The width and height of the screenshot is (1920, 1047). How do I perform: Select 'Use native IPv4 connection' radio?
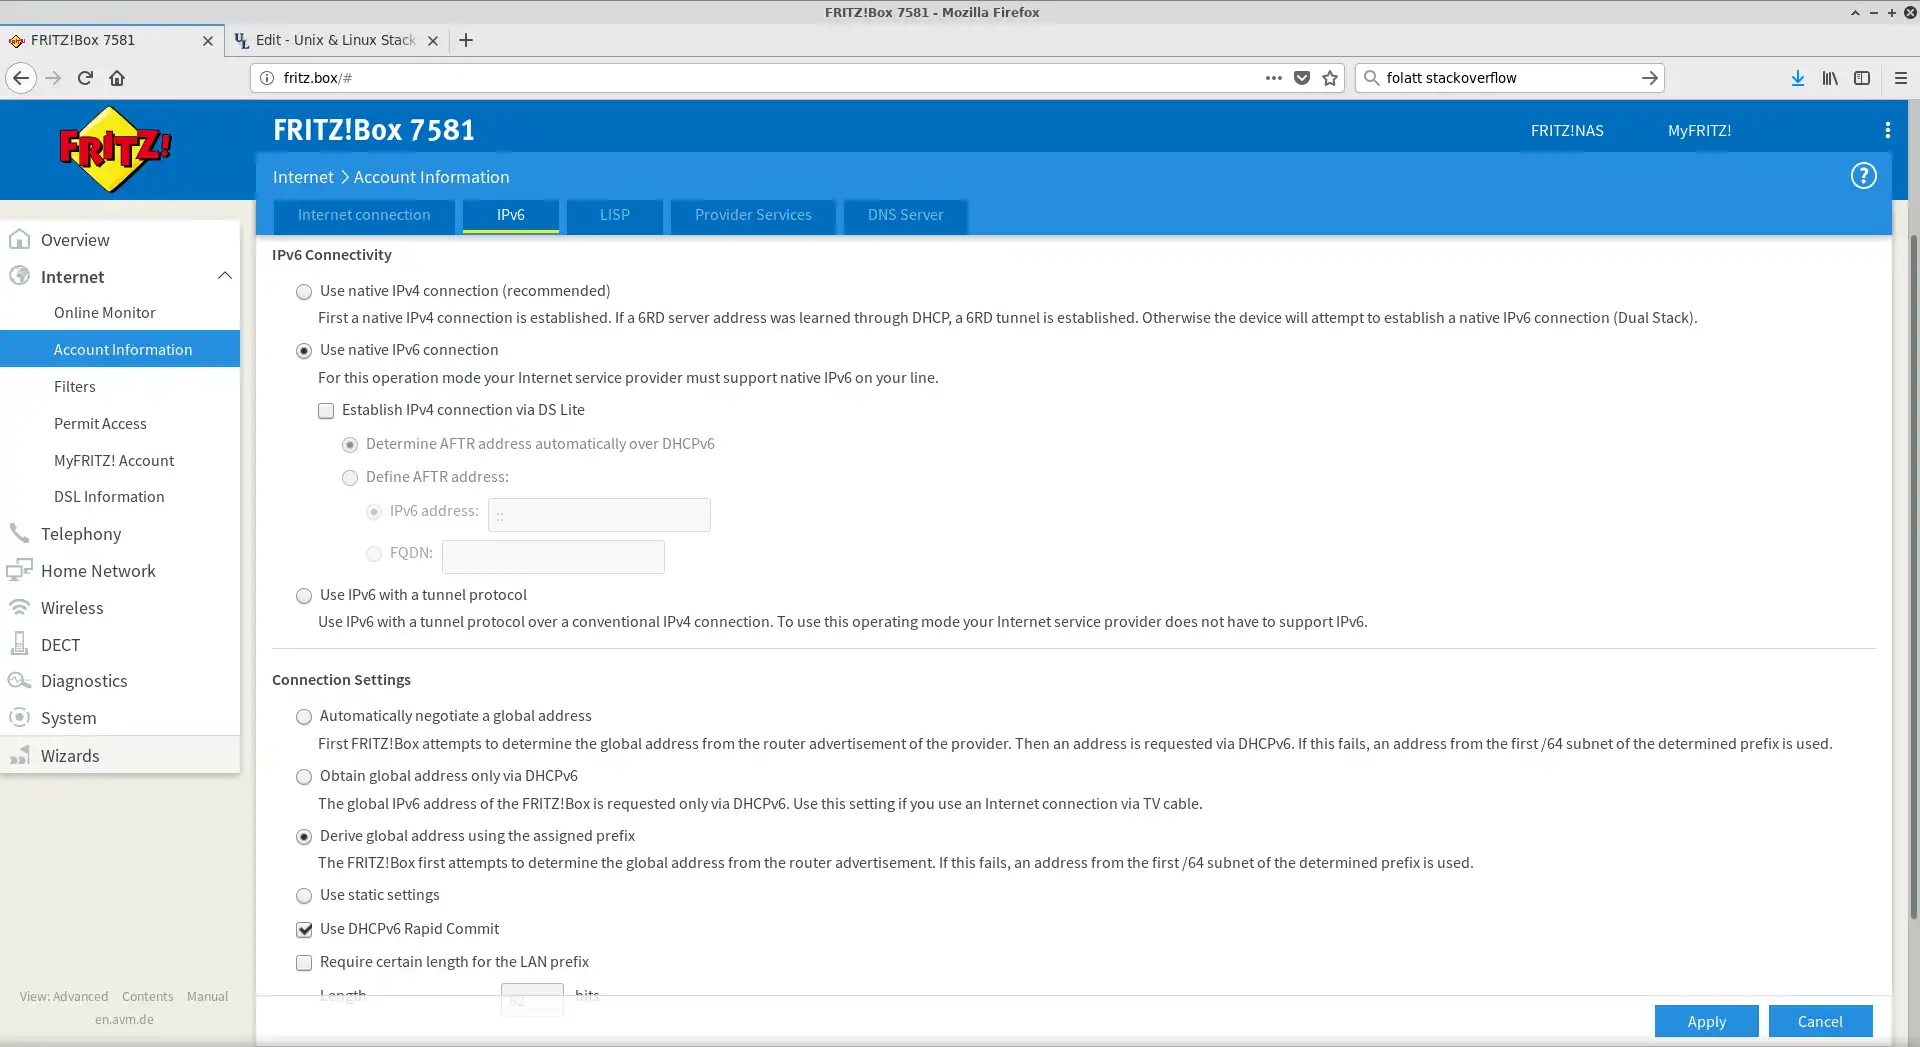coord(304,292)
